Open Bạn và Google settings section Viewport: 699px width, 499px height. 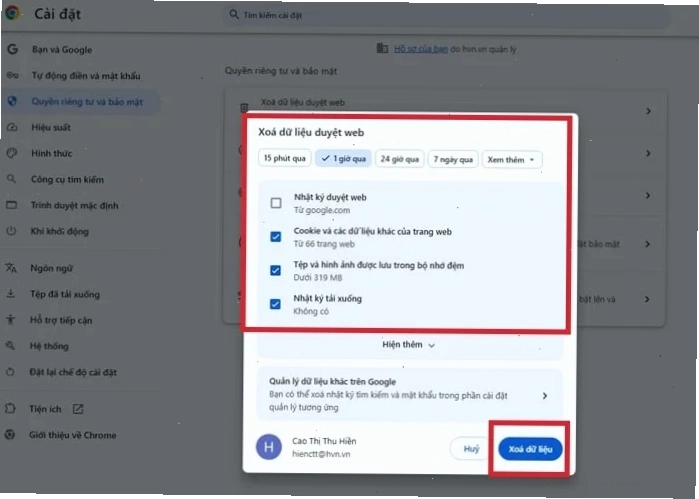62,49
